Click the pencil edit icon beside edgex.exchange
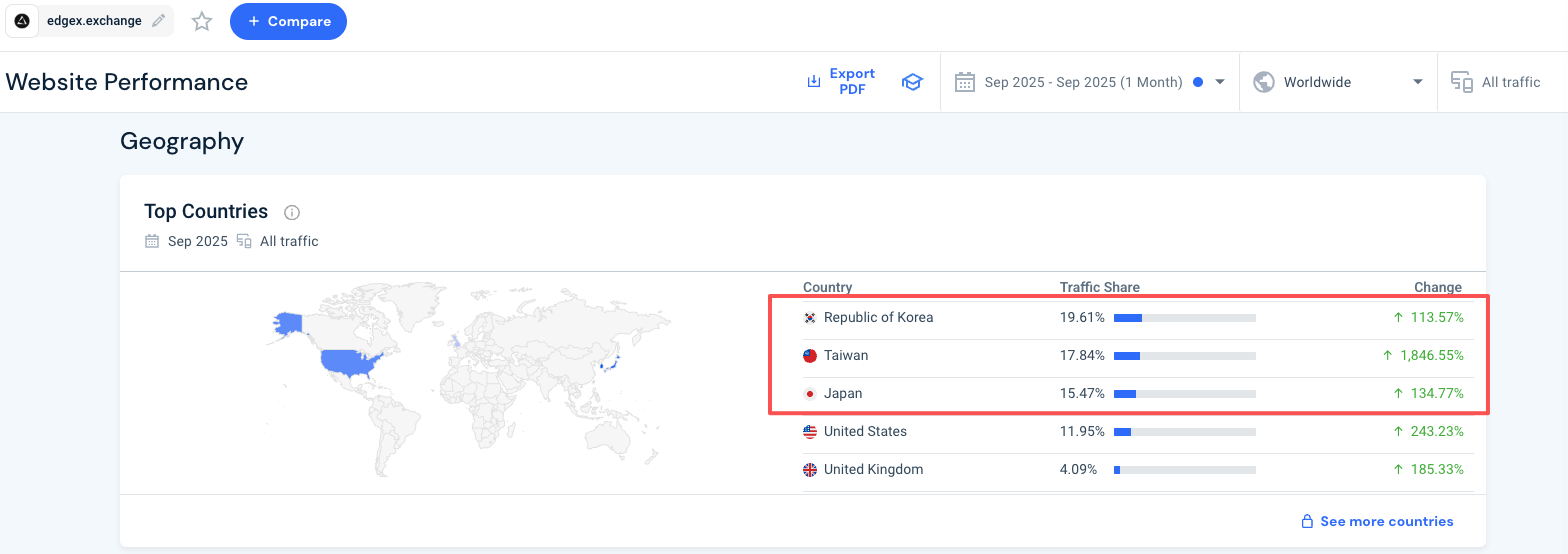This screenshot has width=1568, height=554. pos(159,21)
